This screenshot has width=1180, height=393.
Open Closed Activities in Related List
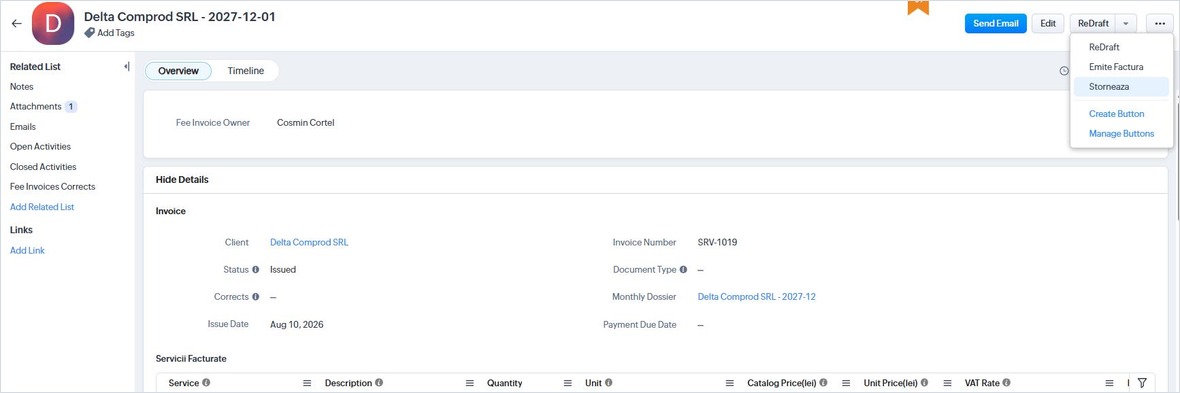point(43,167)
